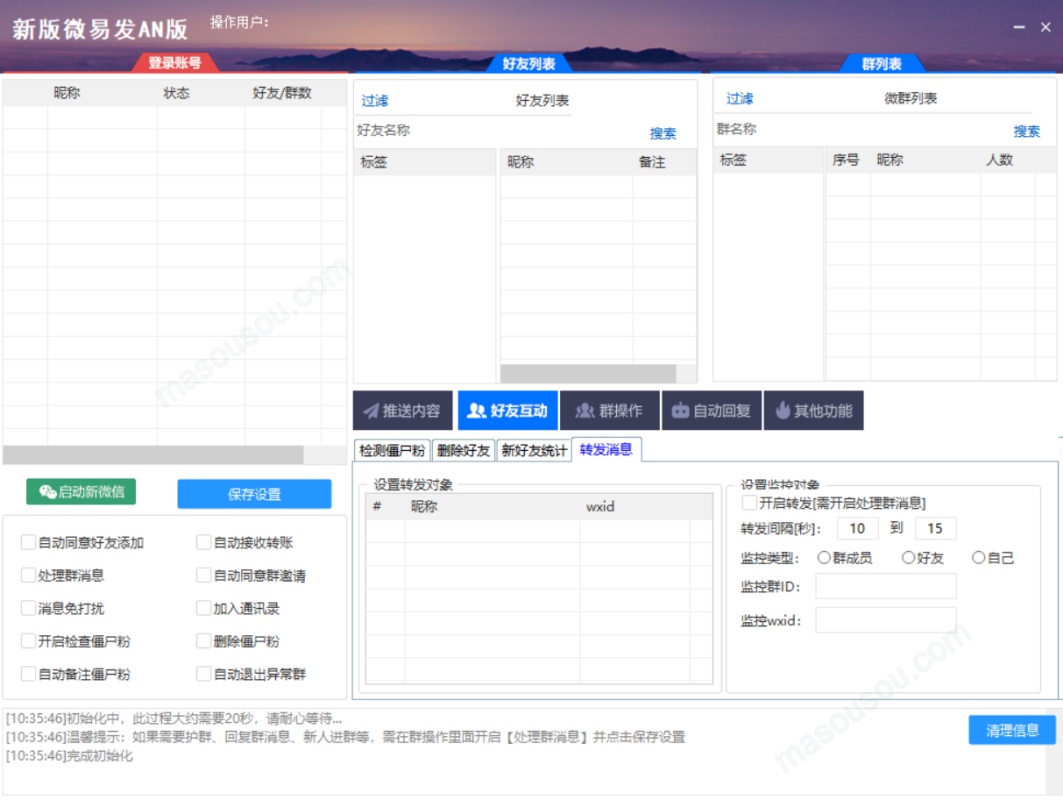The width and height of the screenshot is (1063, 800).
Task: Check the 加入通讯录 option
Action: click(x=203, y=608)
